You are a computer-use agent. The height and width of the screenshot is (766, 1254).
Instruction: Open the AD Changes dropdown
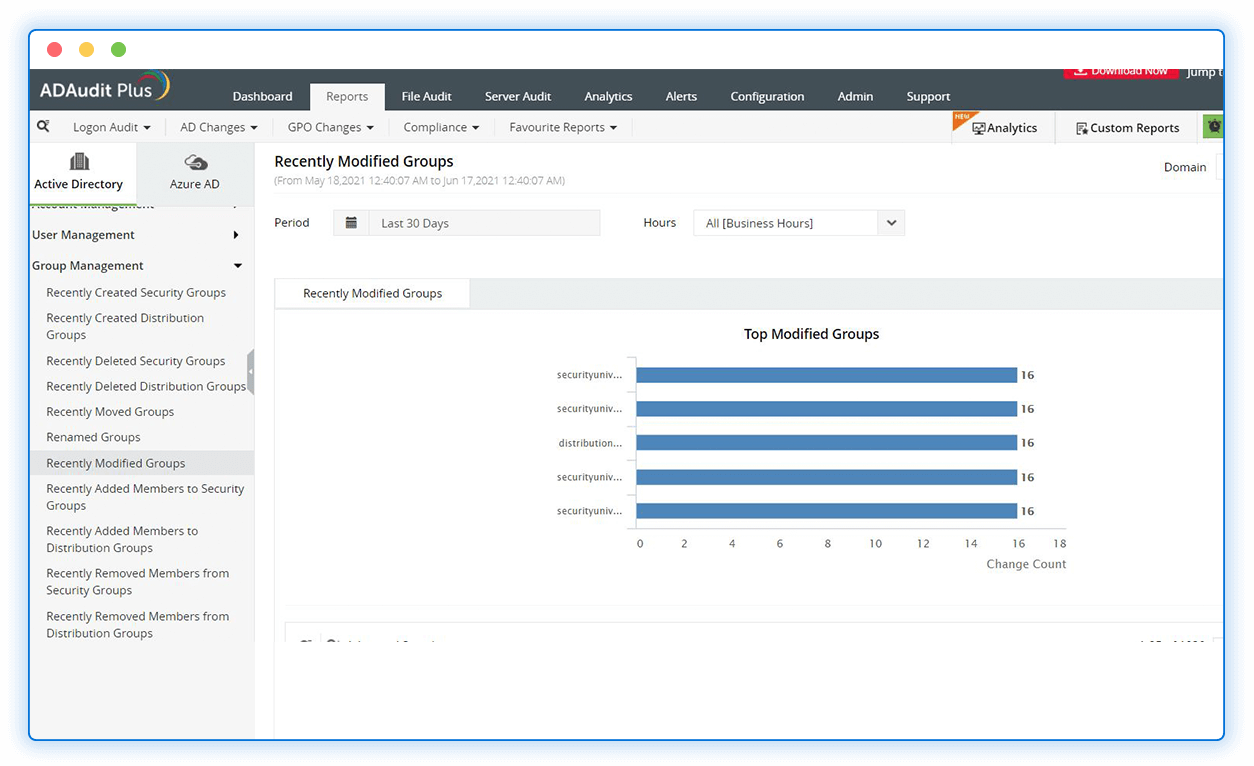[218, 127]
